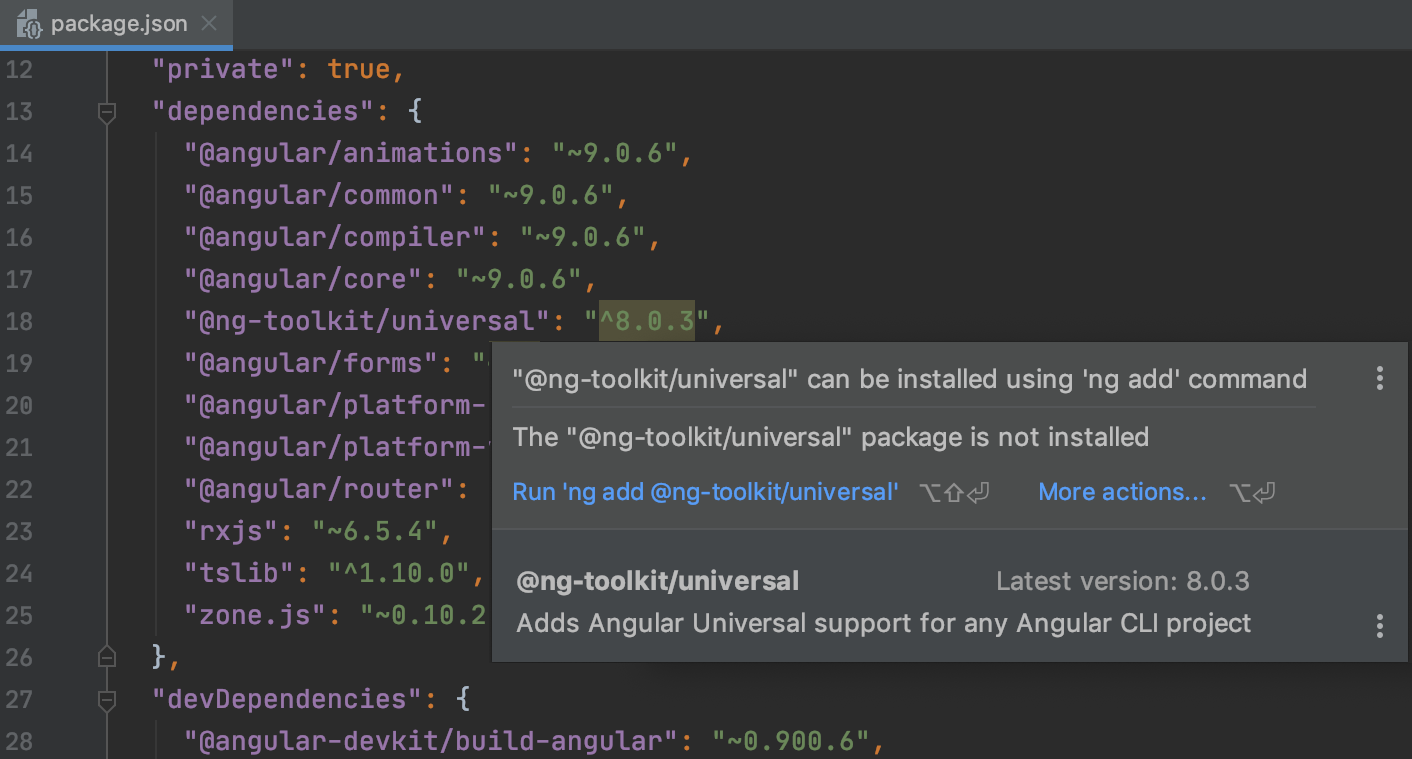Screen dimensions: 1412x759
Task: Click line number 13 in the gutter
Action: click(x=19, y=111)
